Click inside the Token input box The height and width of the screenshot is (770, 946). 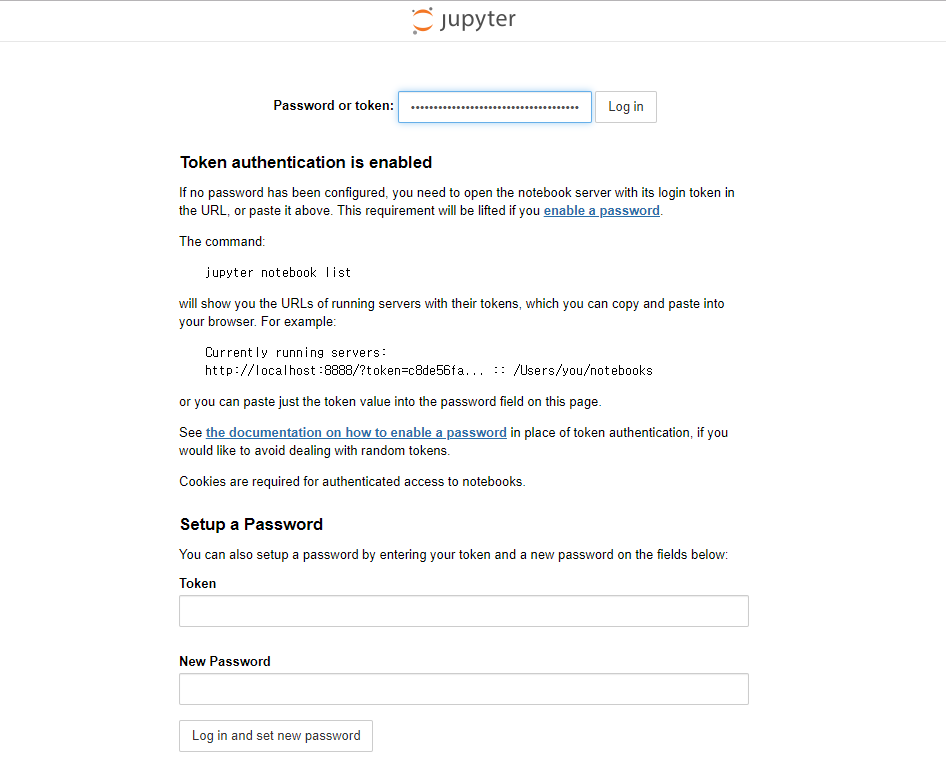click(x=464, y=611)
